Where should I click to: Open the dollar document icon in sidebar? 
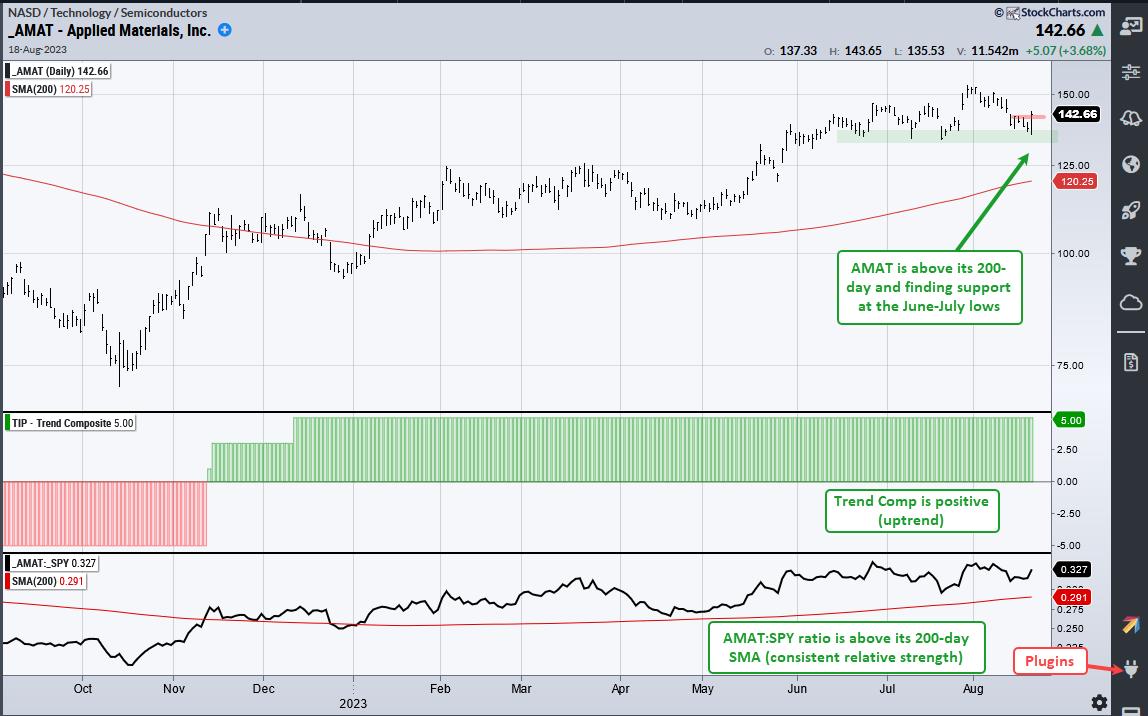pos(1131,360)
